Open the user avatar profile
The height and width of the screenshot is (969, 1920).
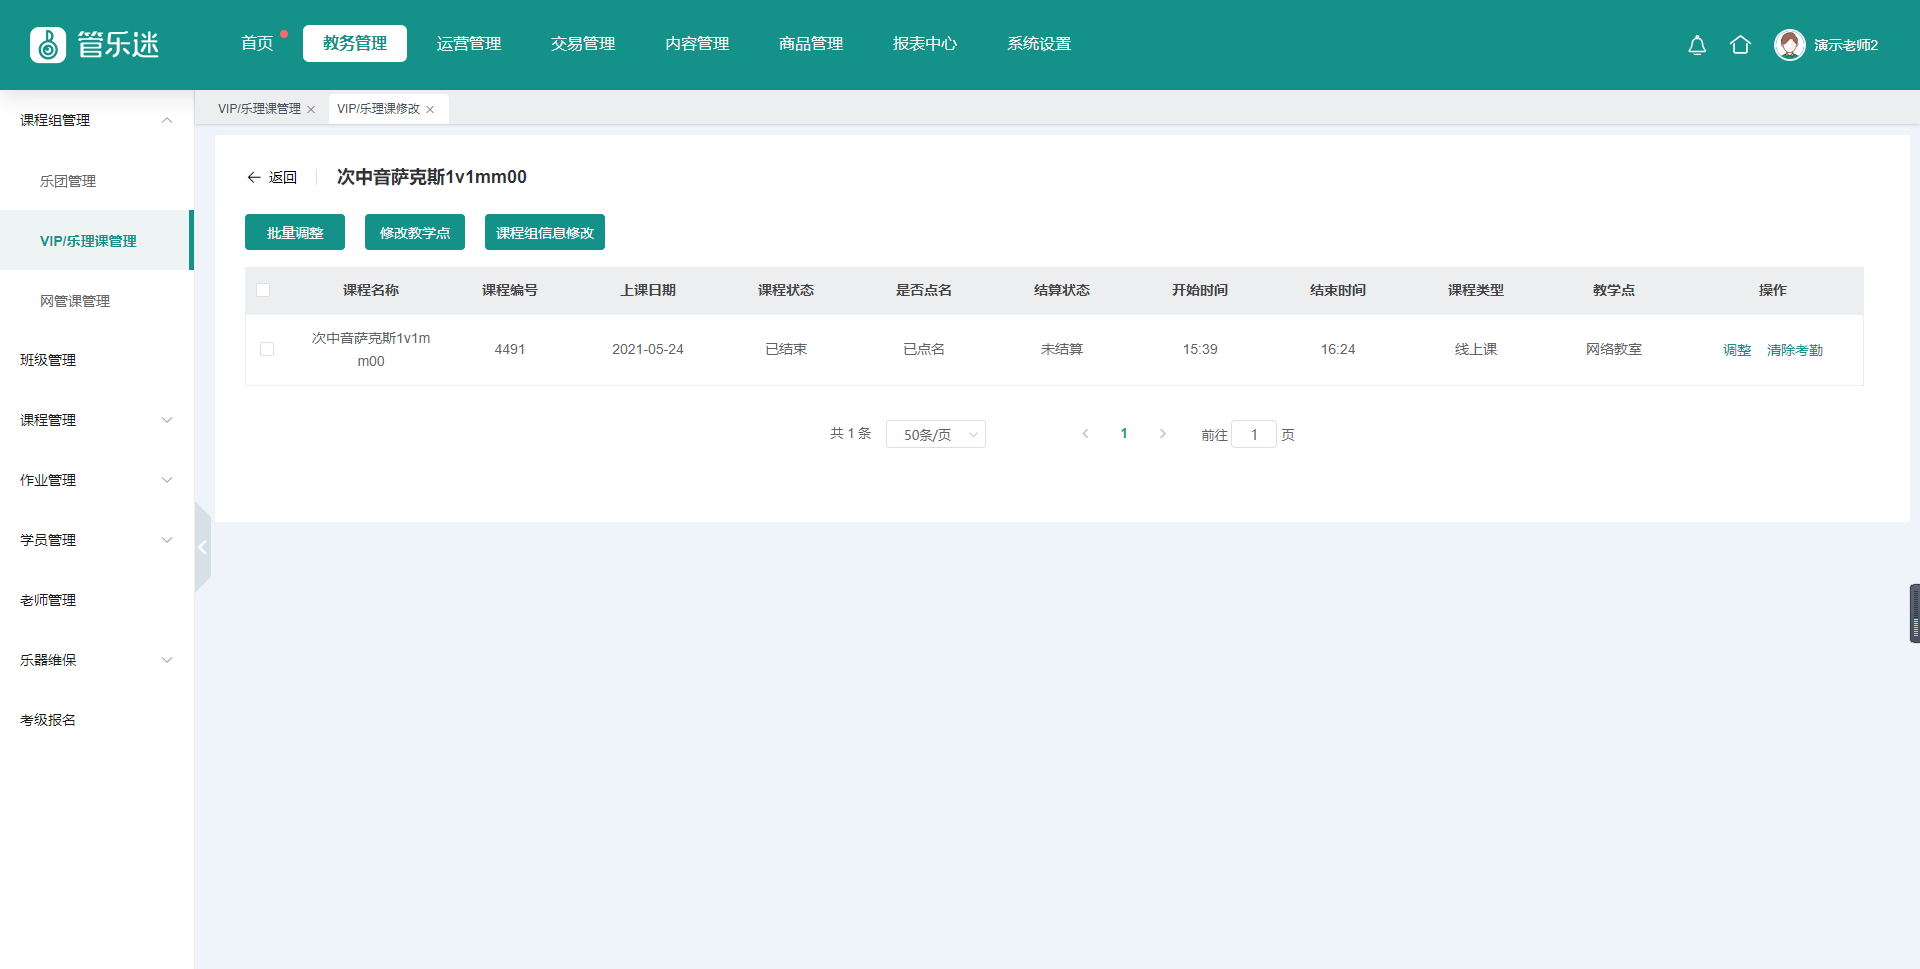tap(1789, 45)
